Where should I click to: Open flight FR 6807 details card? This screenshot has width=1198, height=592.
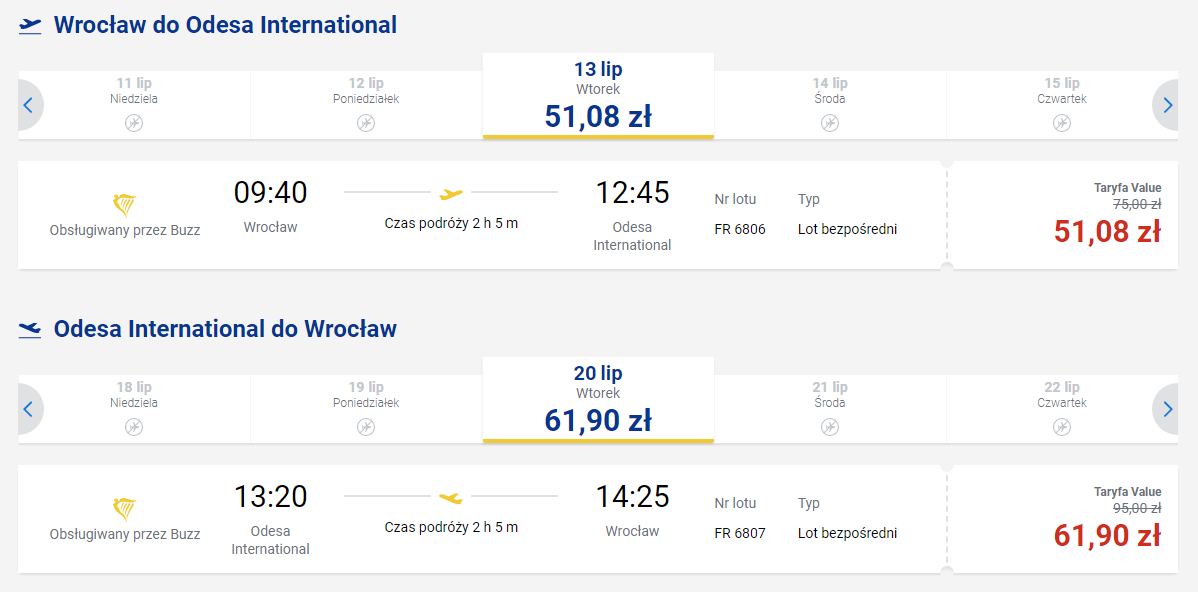tap(482, 519)
